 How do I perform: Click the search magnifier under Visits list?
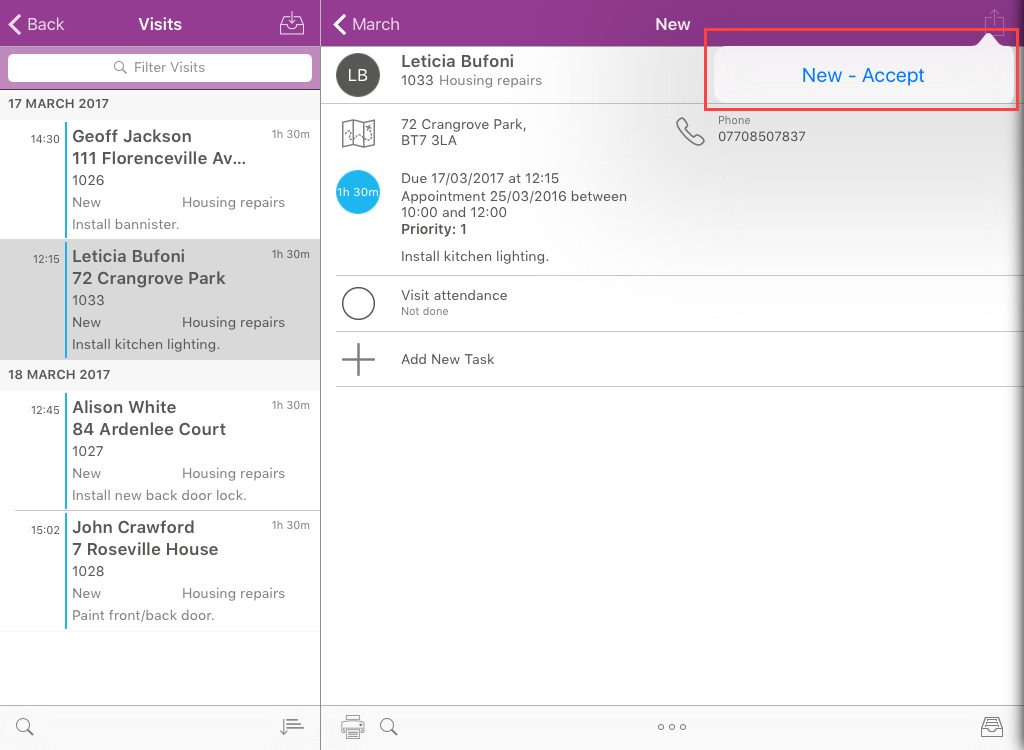[25, 726]
